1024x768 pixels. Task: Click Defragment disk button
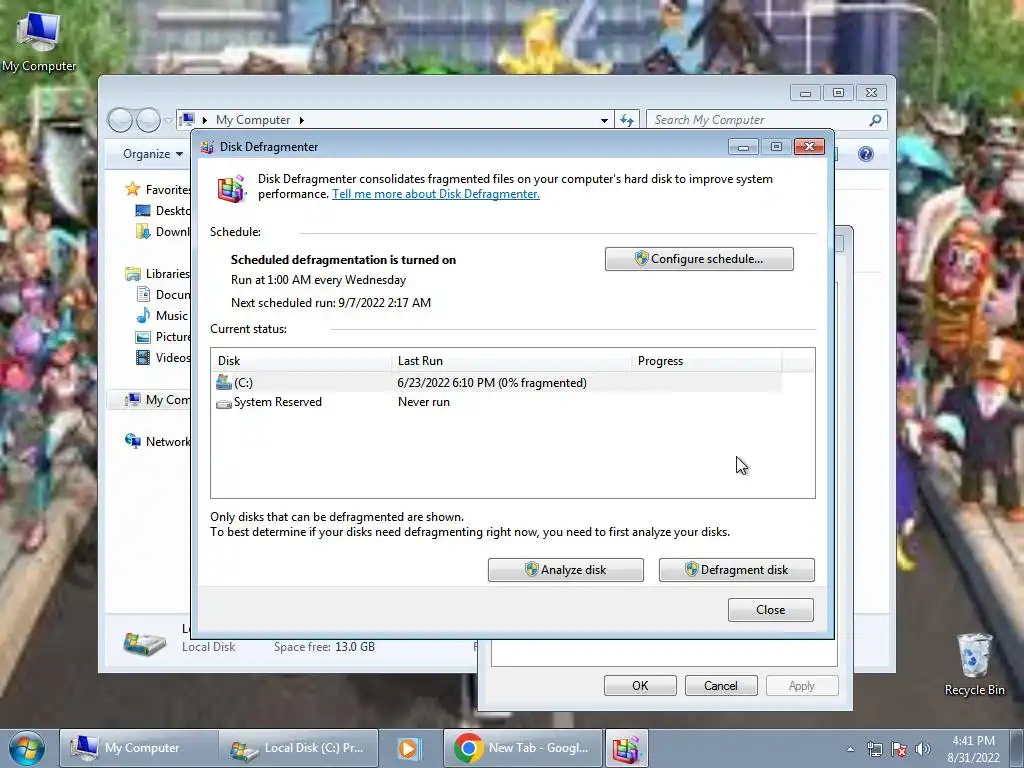click(737, 569)
